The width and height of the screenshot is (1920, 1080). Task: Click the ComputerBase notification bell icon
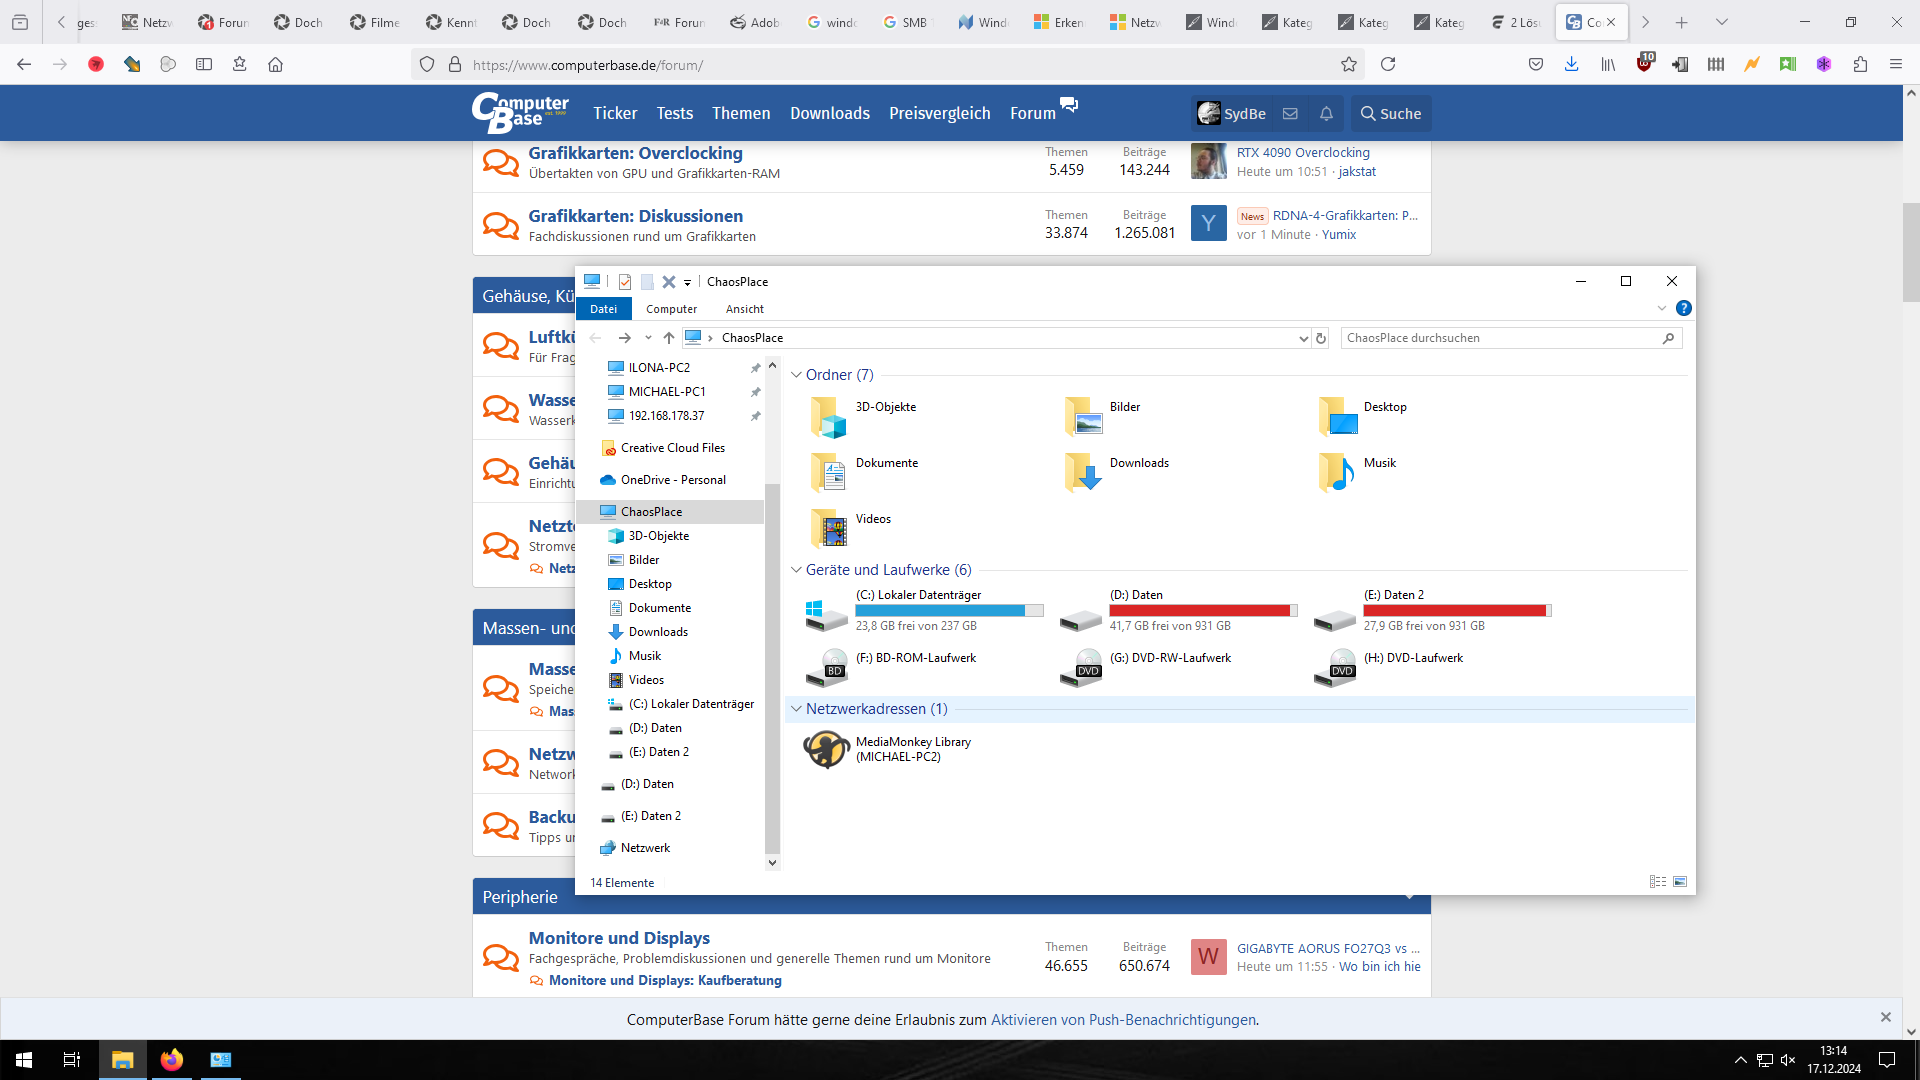point(1326,114)
